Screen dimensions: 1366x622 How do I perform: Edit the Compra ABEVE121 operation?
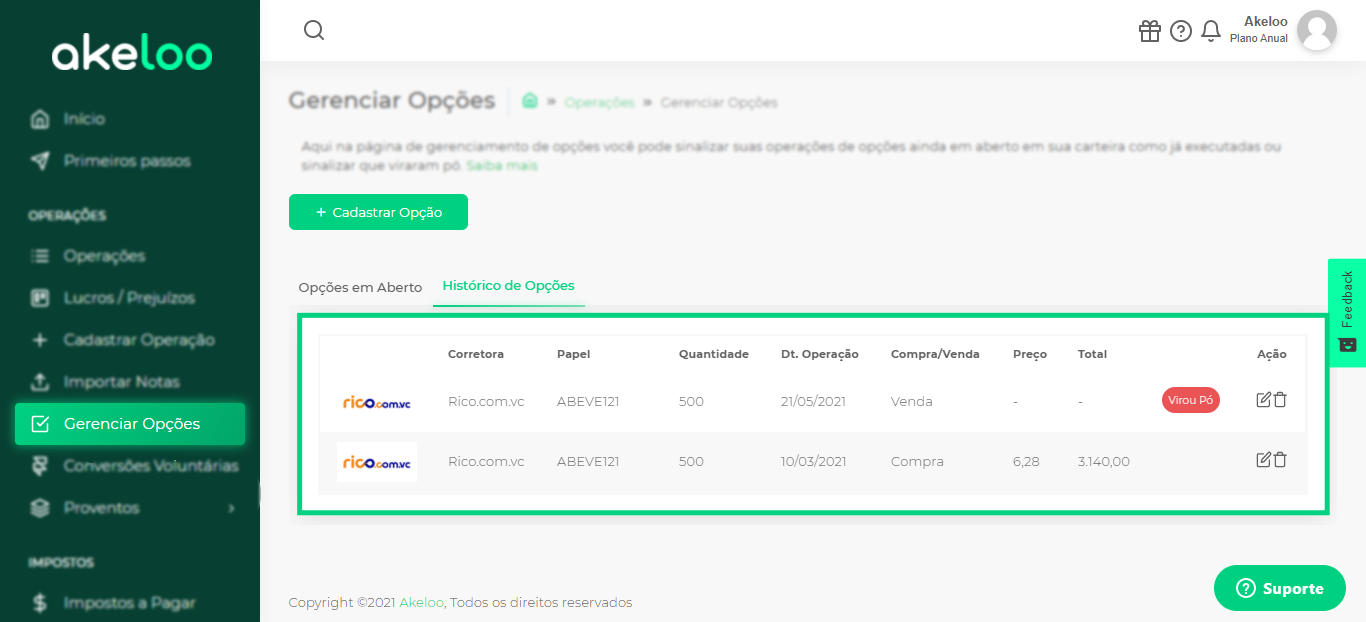[x=1264, y=460]
